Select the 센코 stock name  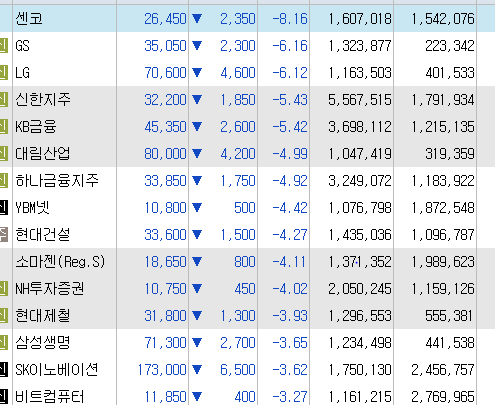coord(29,19)
